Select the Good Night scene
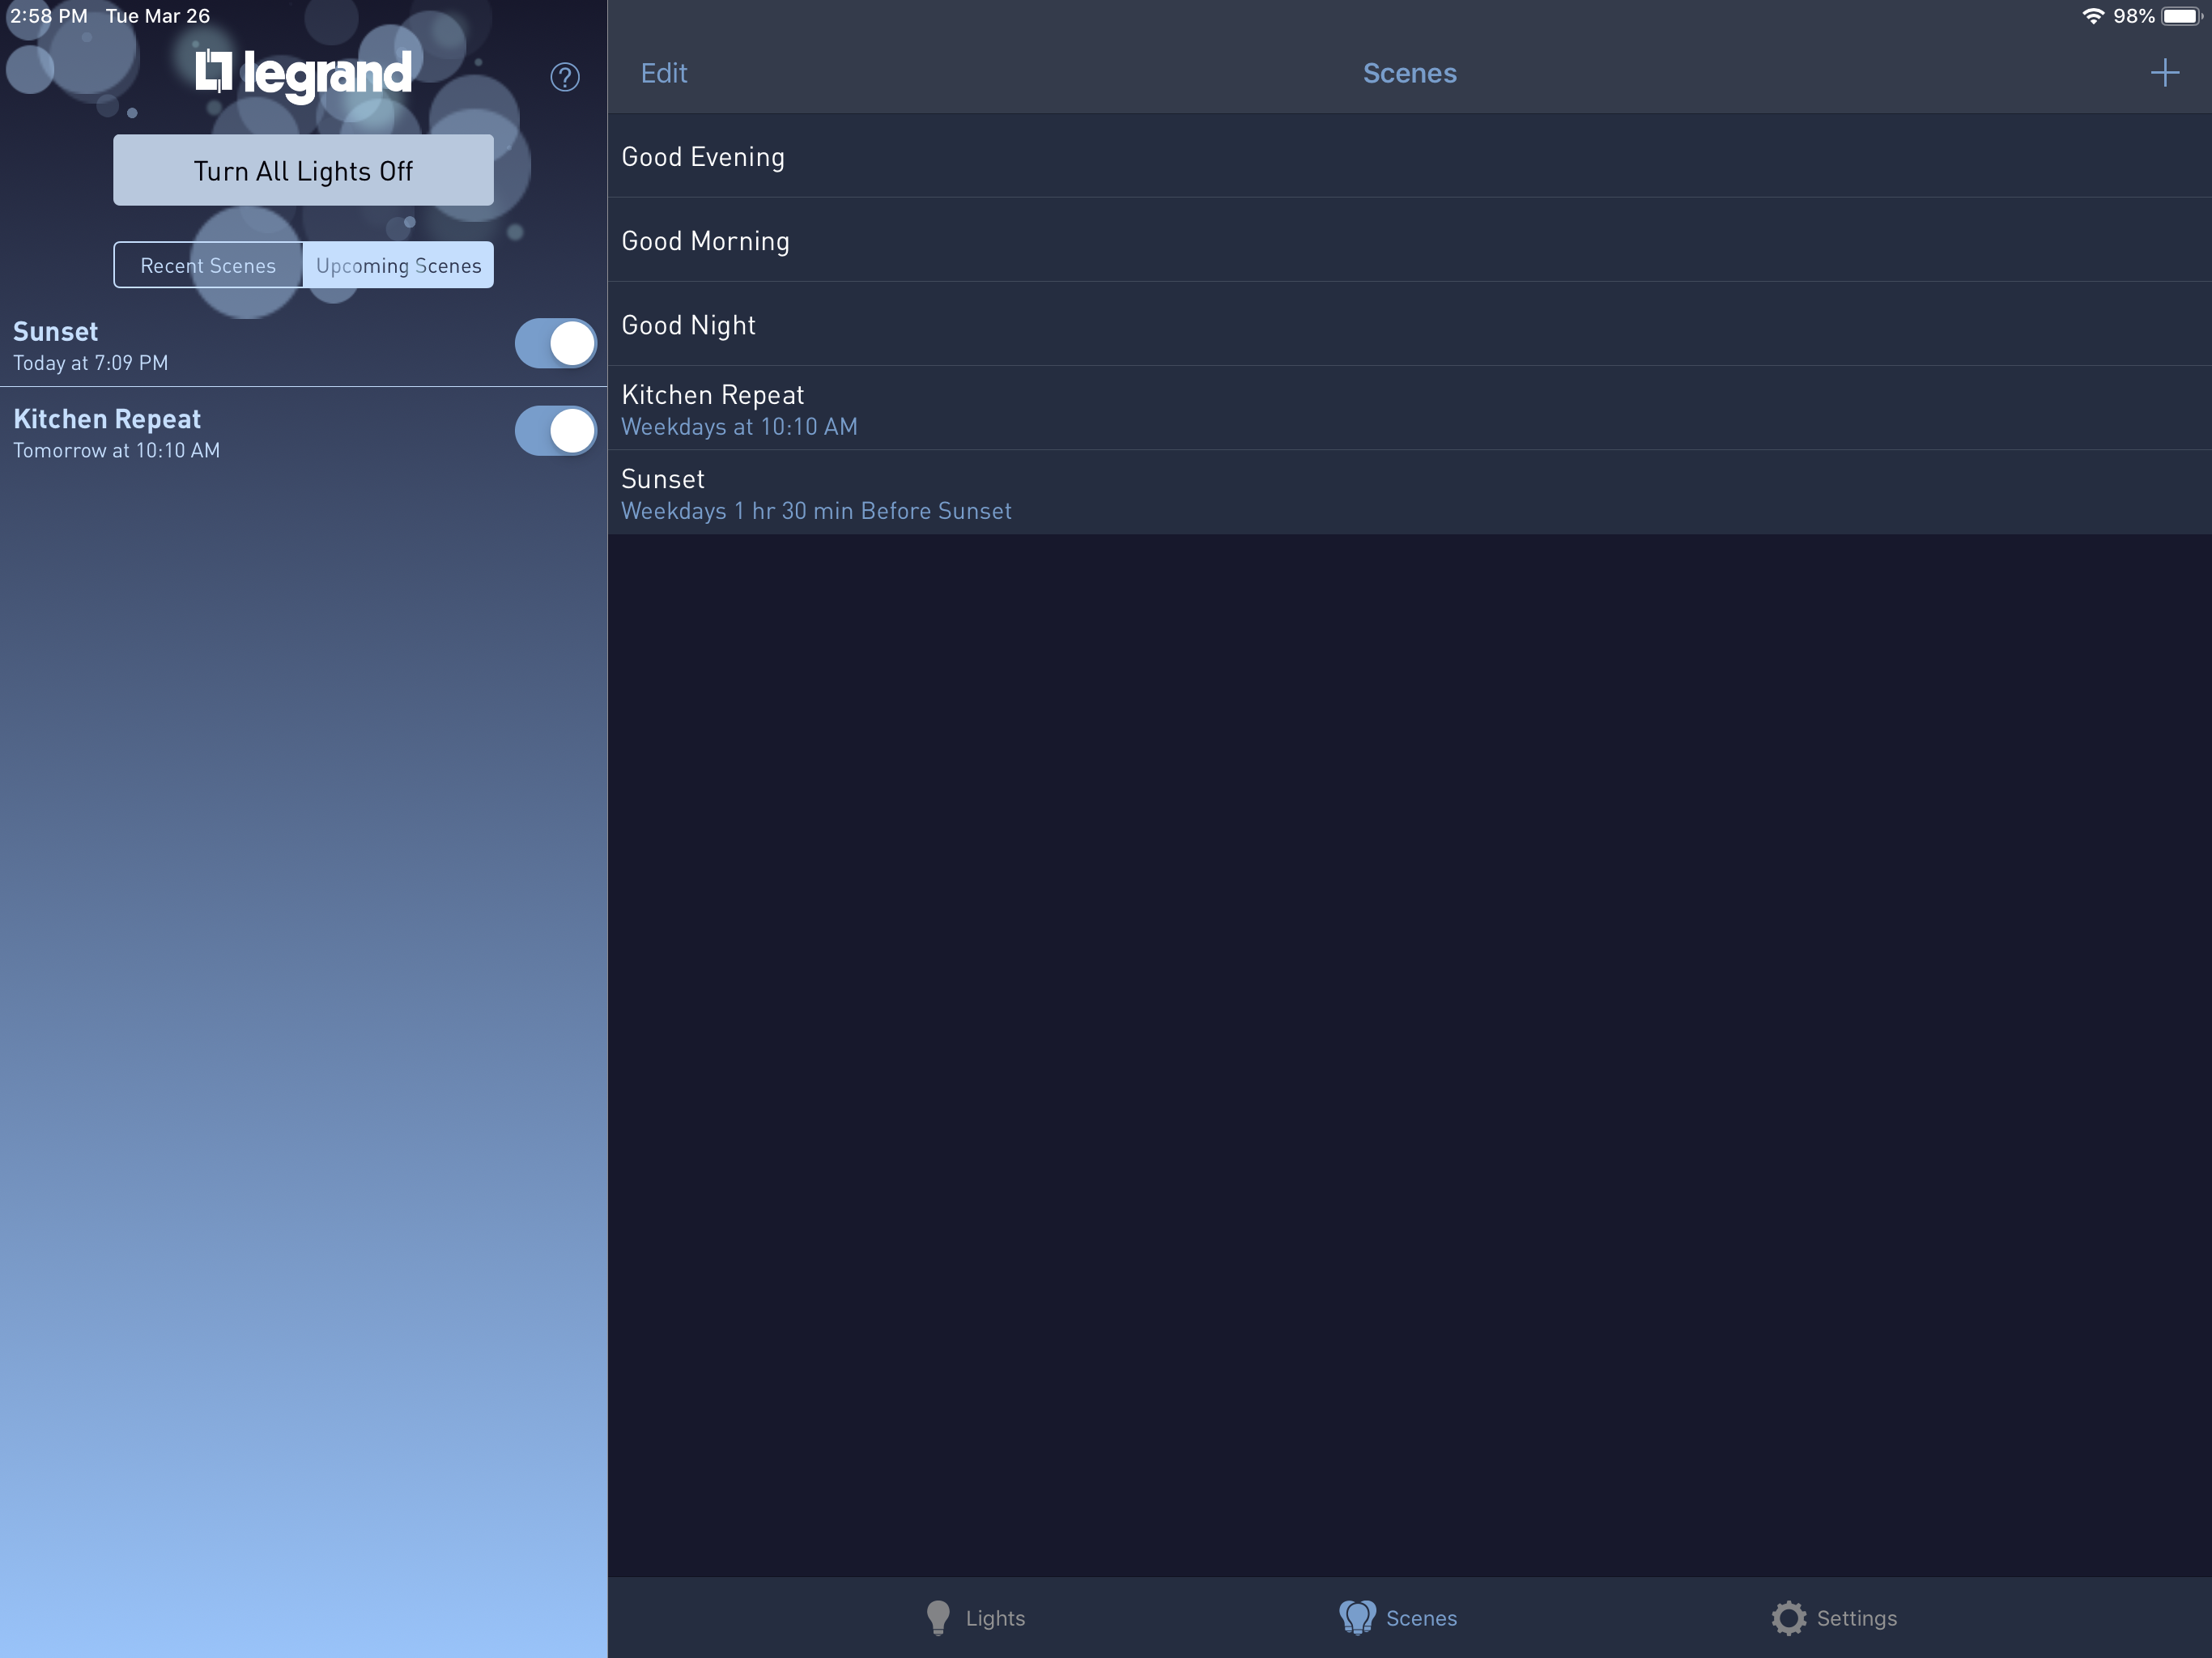The image size is (2212, 1658). (x=1409, y=324)
